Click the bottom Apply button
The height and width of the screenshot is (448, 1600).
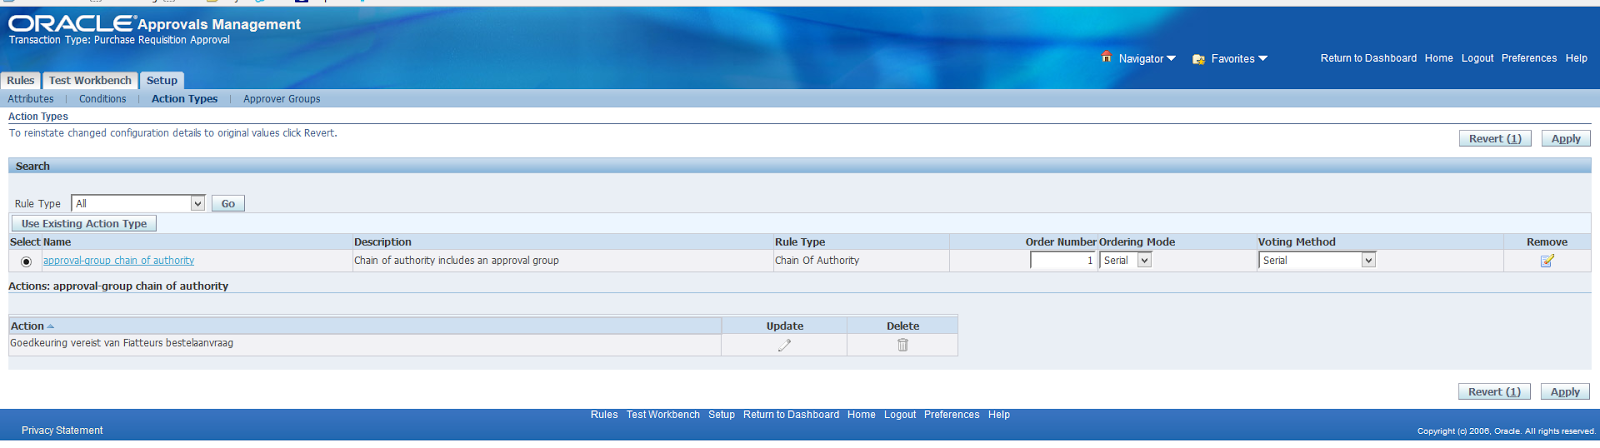point(1565,392)
